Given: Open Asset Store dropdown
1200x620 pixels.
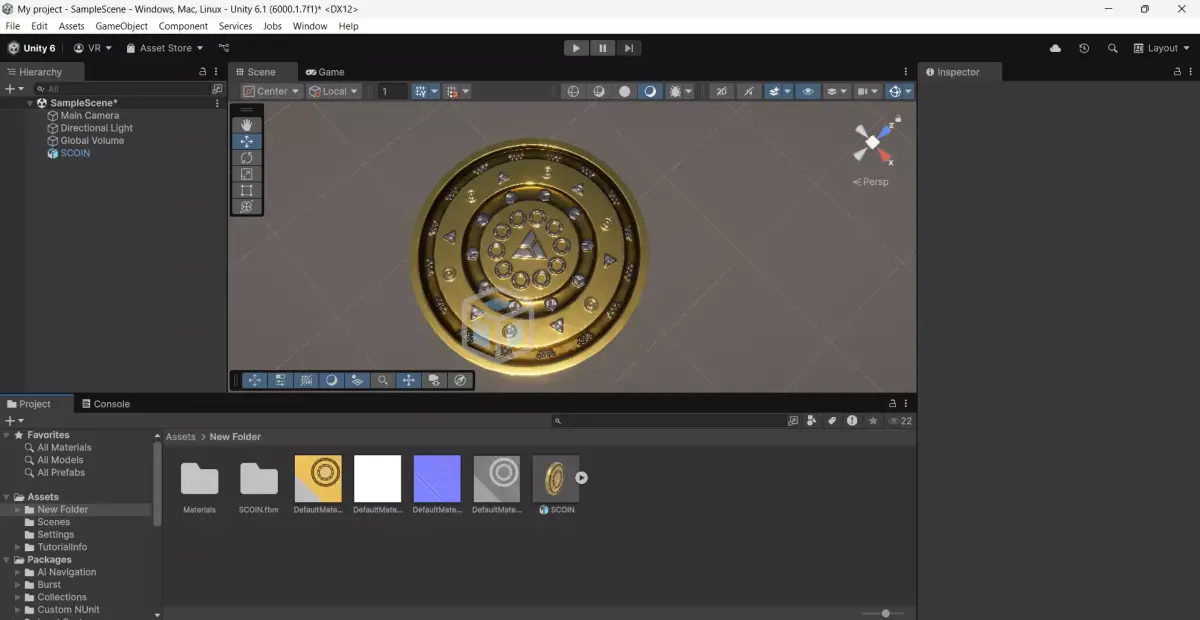Looking at the screenshot, I should pyautogui.click(x=164, y=48).
